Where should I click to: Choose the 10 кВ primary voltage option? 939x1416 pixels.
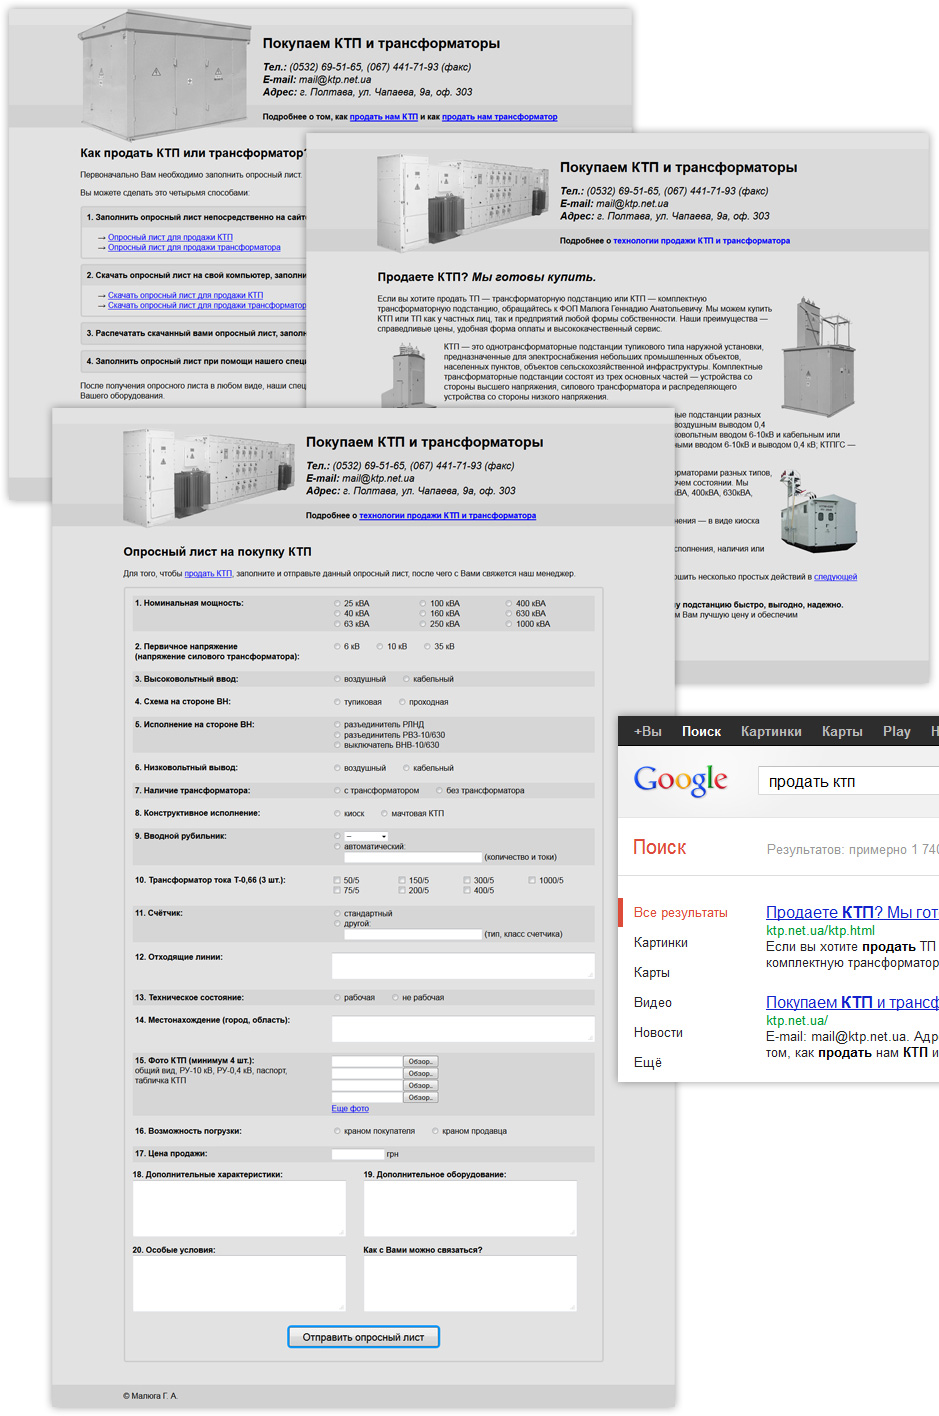(x=380, y=647)
